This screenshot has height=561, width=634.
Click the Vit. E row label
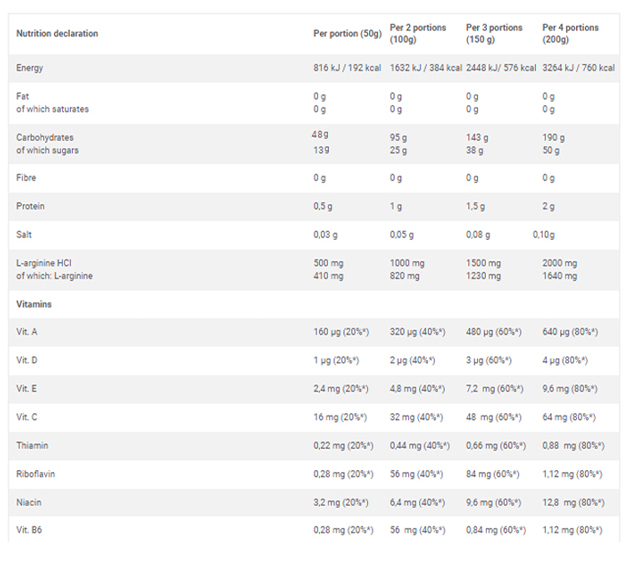pyautogui.click(x=26, y=389)
